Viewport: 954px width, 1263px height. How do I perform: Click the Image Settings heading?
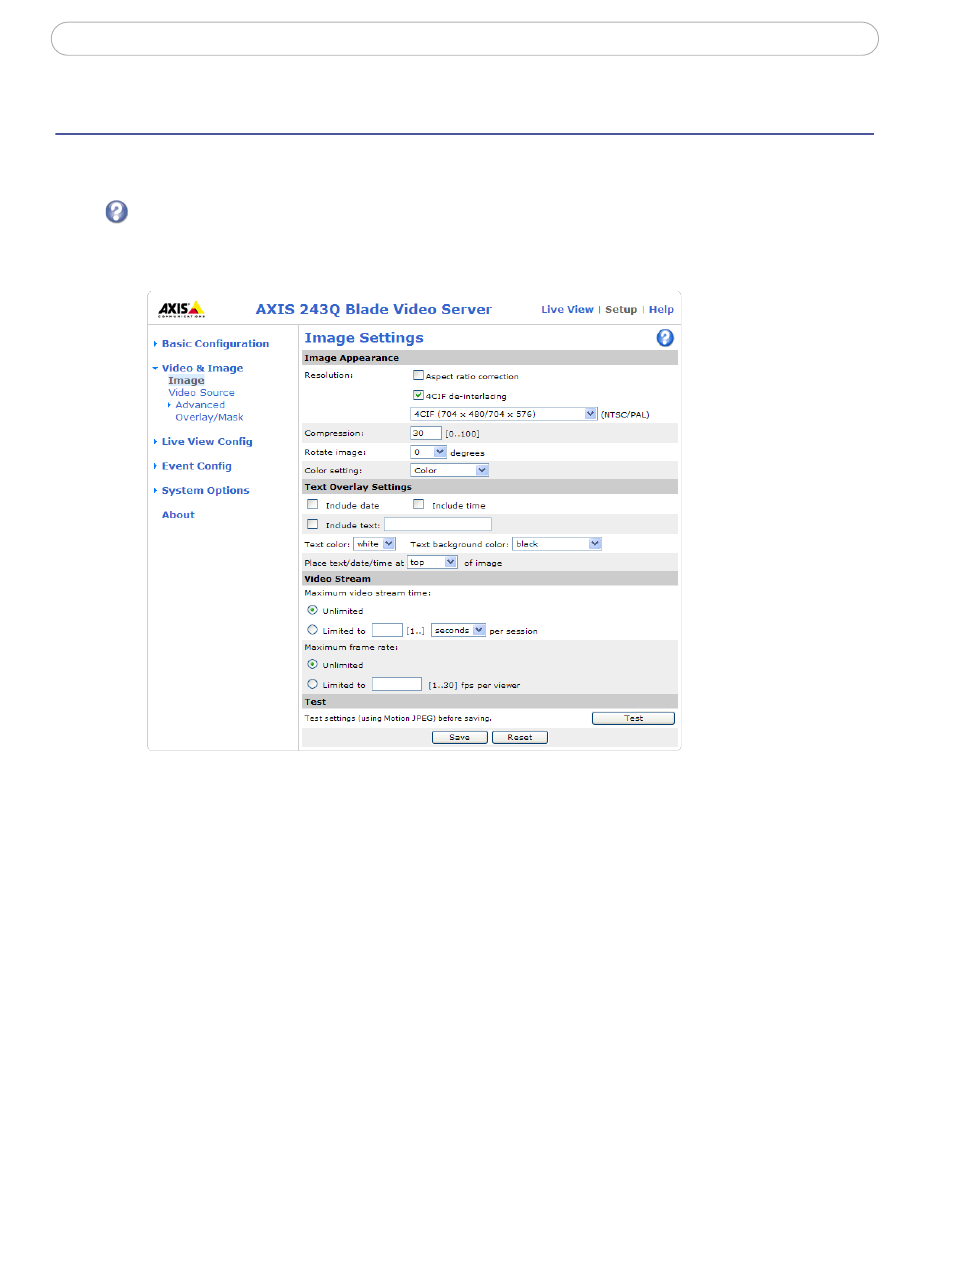[x=364, y=338]
